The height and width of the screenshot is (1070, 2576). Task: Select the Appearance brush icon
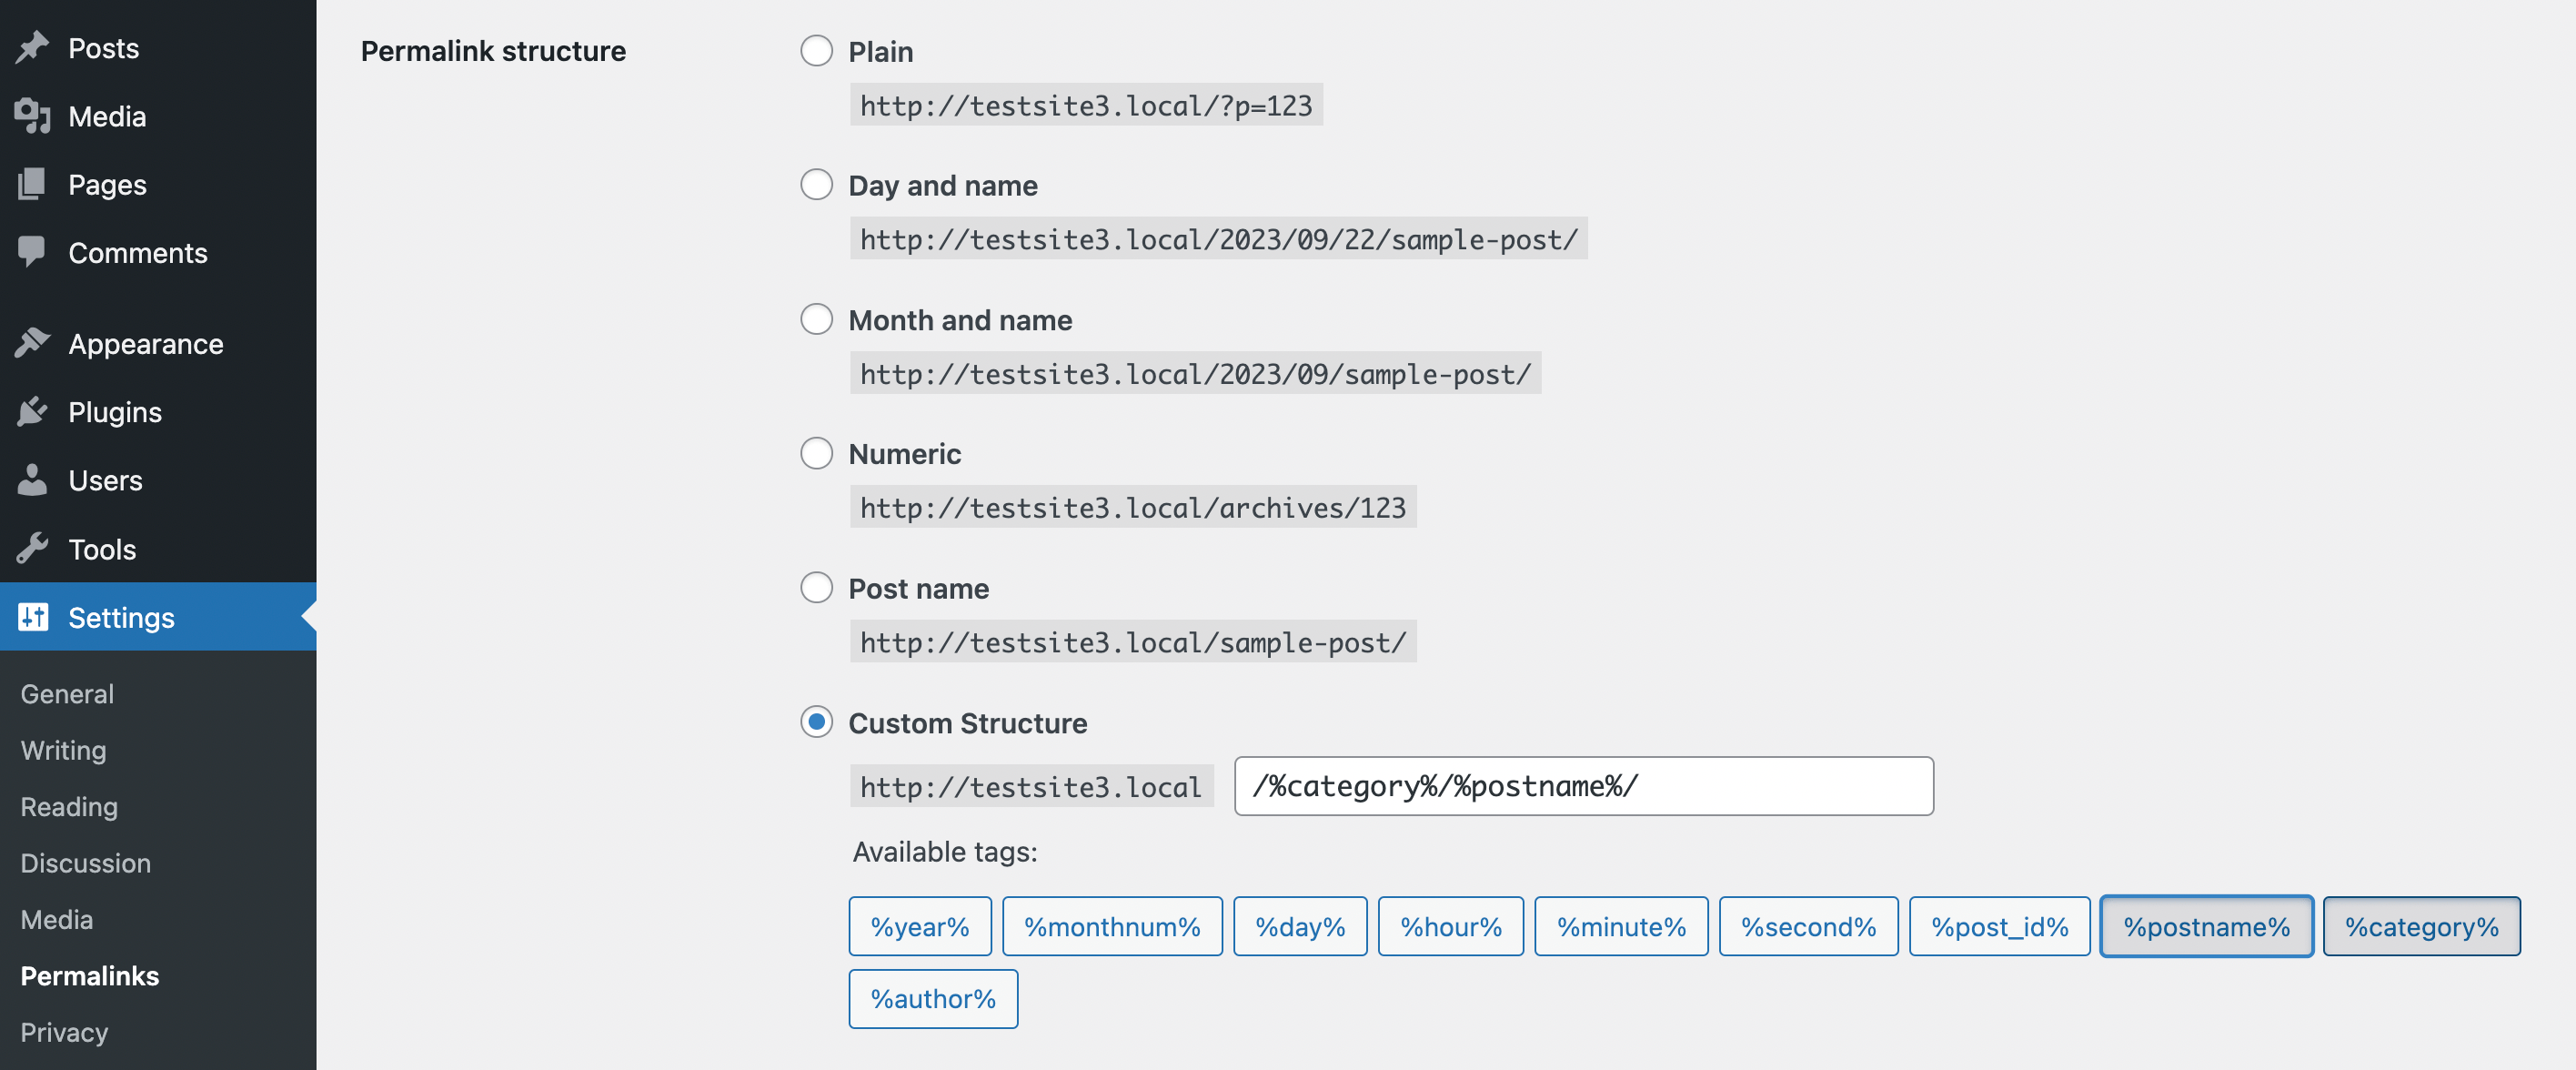point(33,343)
